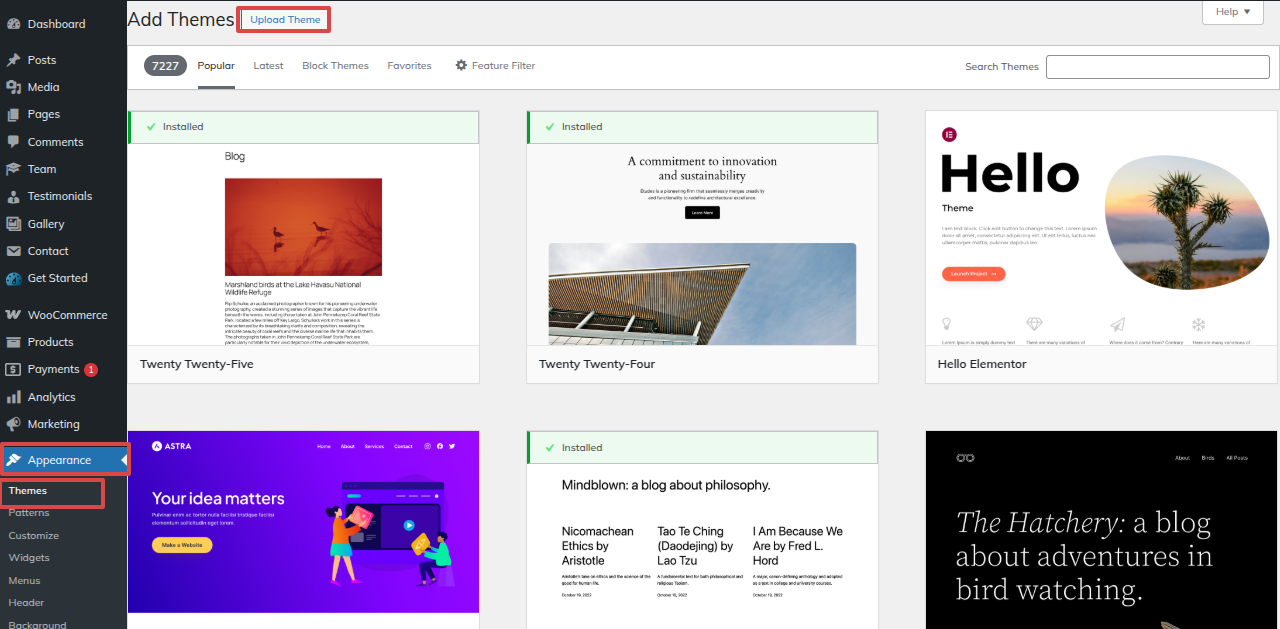Click the Testimonials person icon

tap(13, 196)
